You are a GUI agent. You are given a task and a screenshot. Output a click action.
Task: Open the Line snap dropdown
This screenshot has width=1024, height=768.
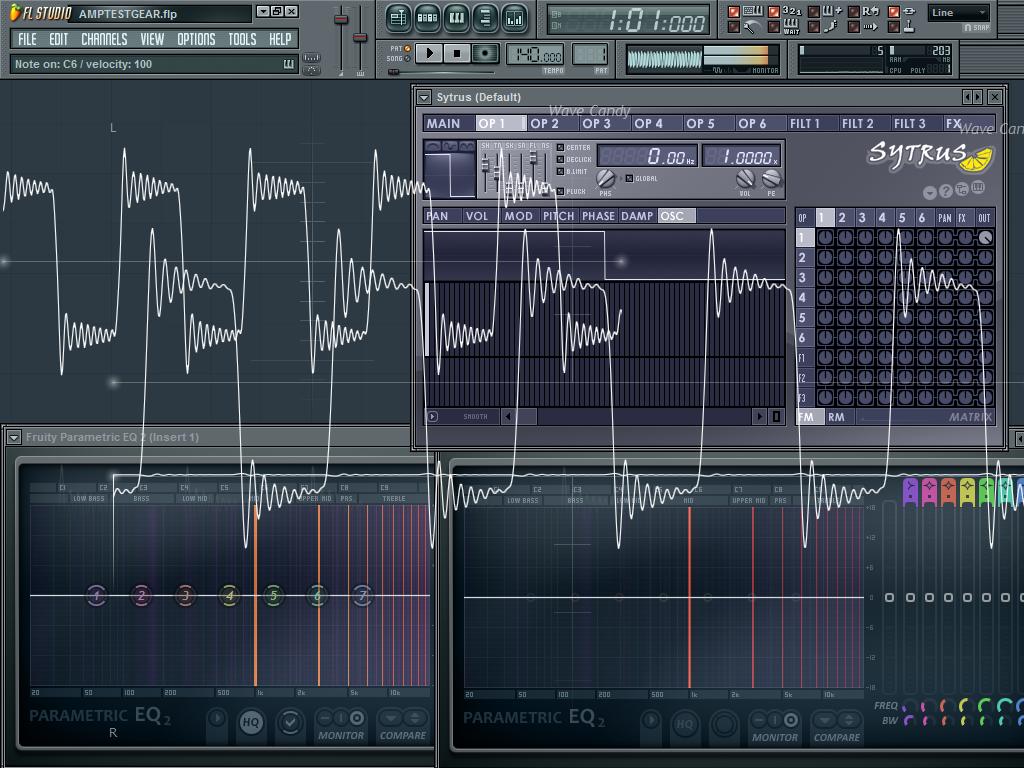point(959,12)
